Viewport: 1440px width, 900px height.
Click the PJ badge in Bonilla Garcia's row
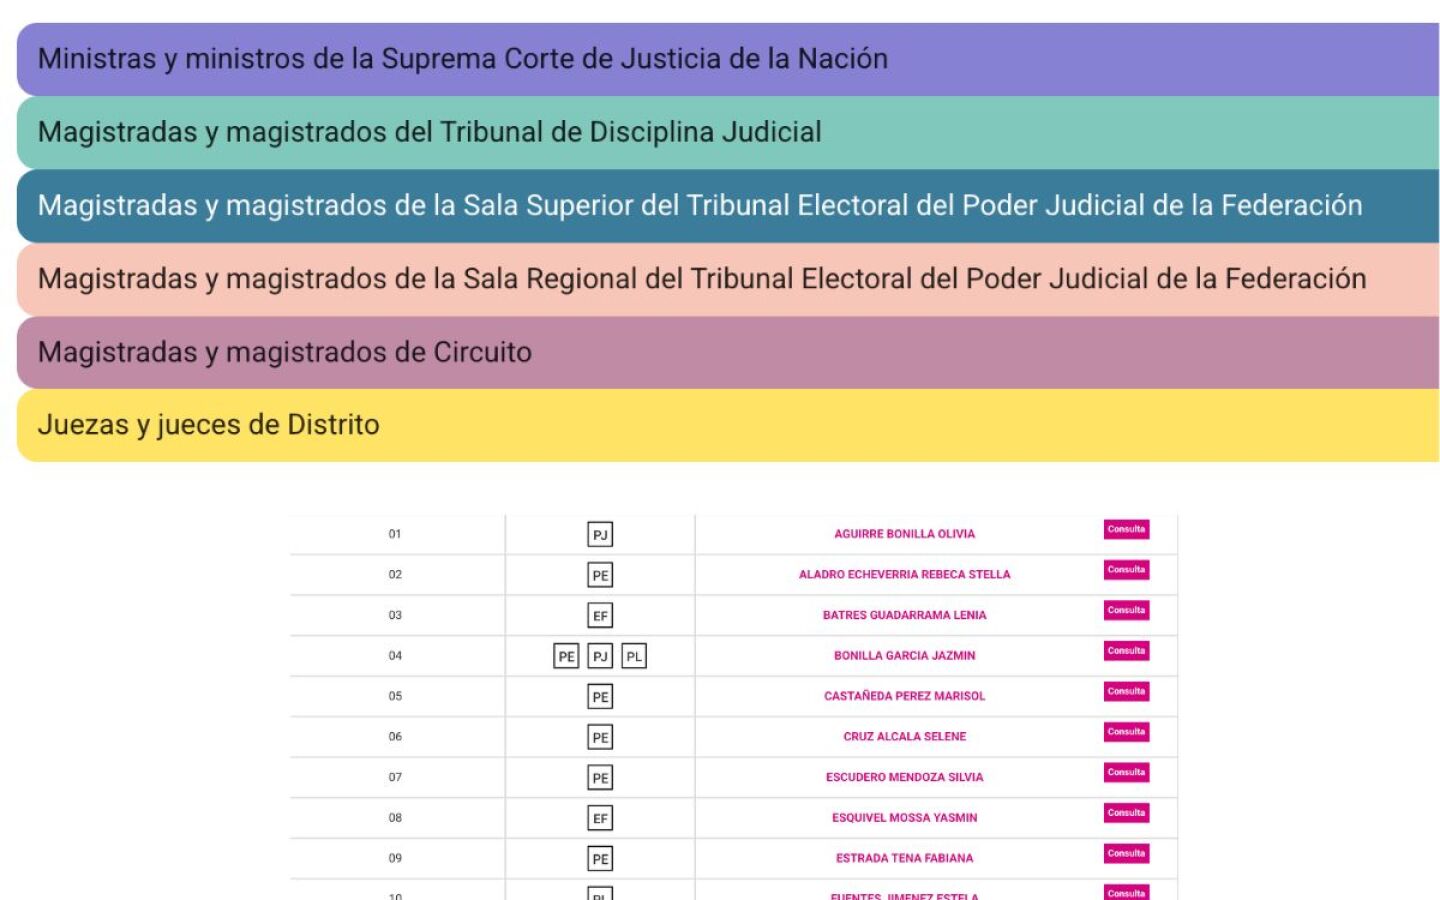[x=600, y=657]
